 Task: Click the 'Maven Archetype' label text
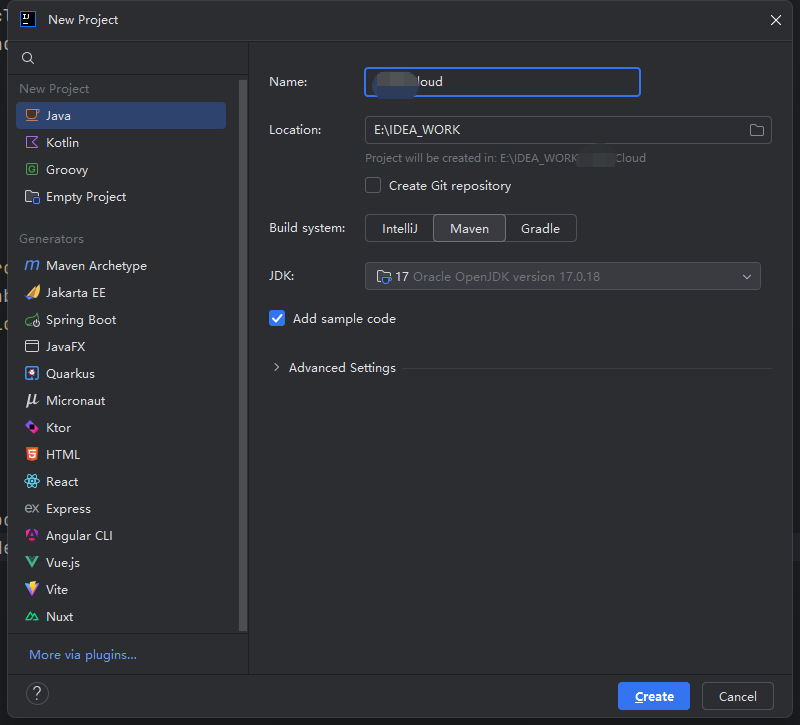96,265
